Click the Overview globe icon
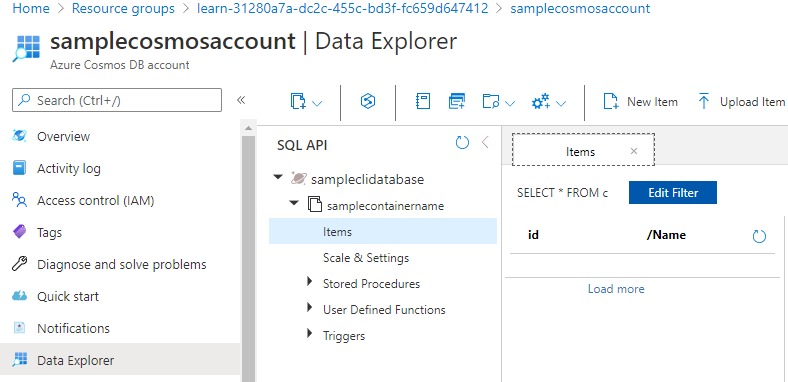The height and width of the screenshot is (382, 788). click(19, 136)
